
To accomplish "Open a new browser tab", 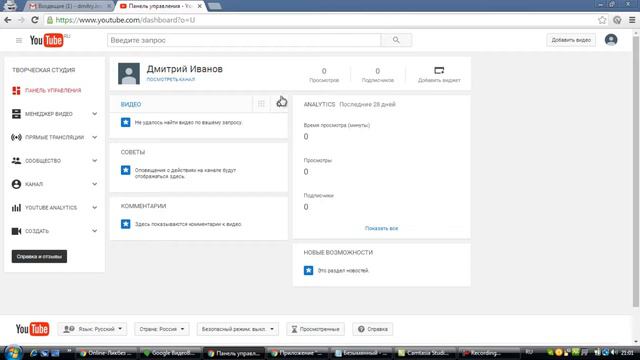I will 214,6.
